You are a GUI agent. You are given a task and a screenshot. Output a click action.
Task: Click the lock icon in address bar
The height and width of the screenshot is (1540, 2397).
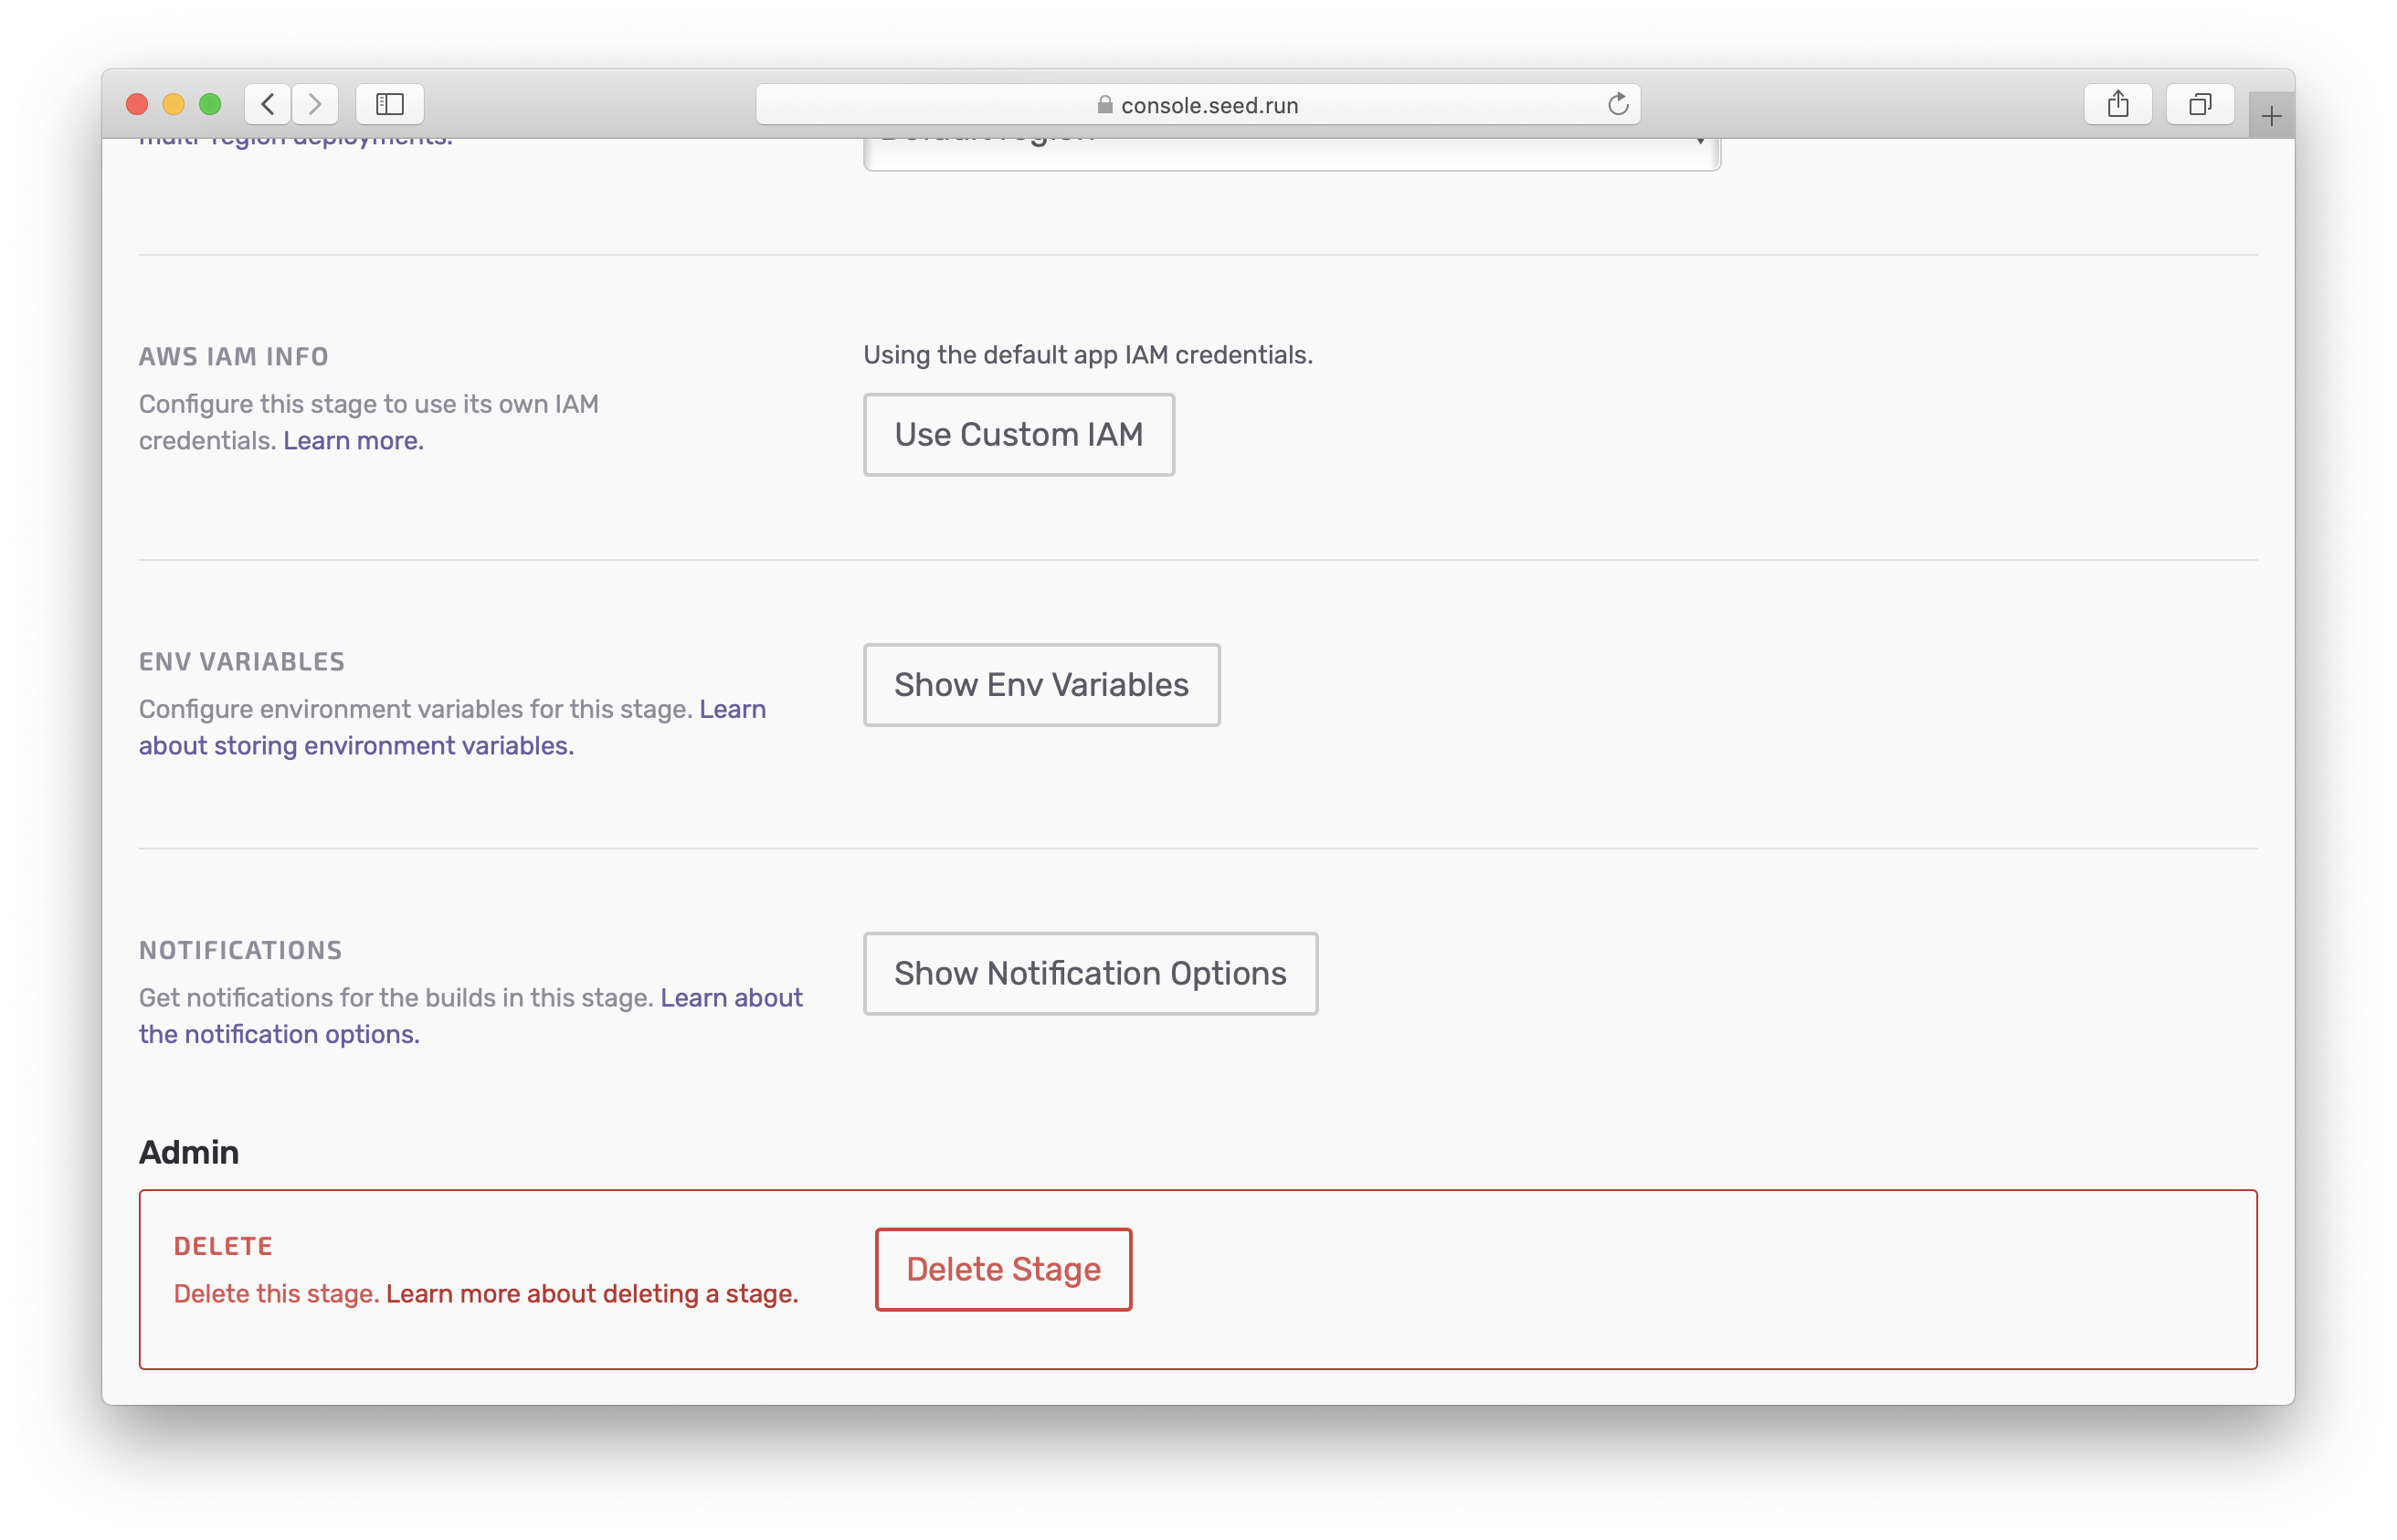[x=1104, y=105]
